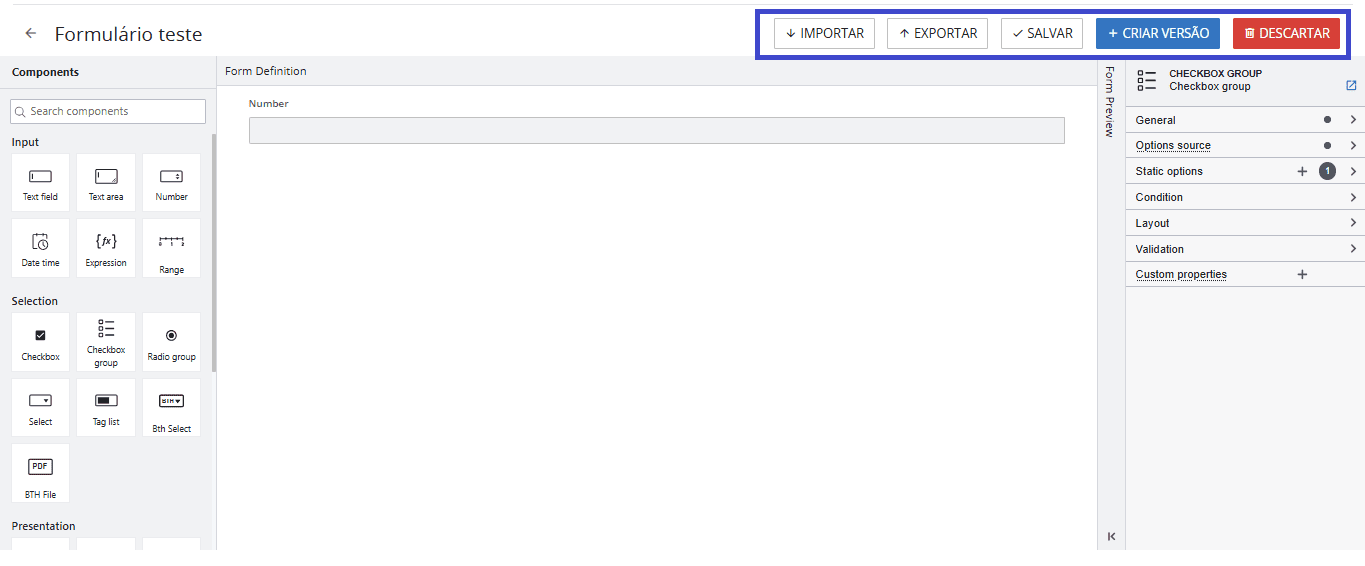
Task: Click the back arrow beside Formulário teste
Action: 31,34
